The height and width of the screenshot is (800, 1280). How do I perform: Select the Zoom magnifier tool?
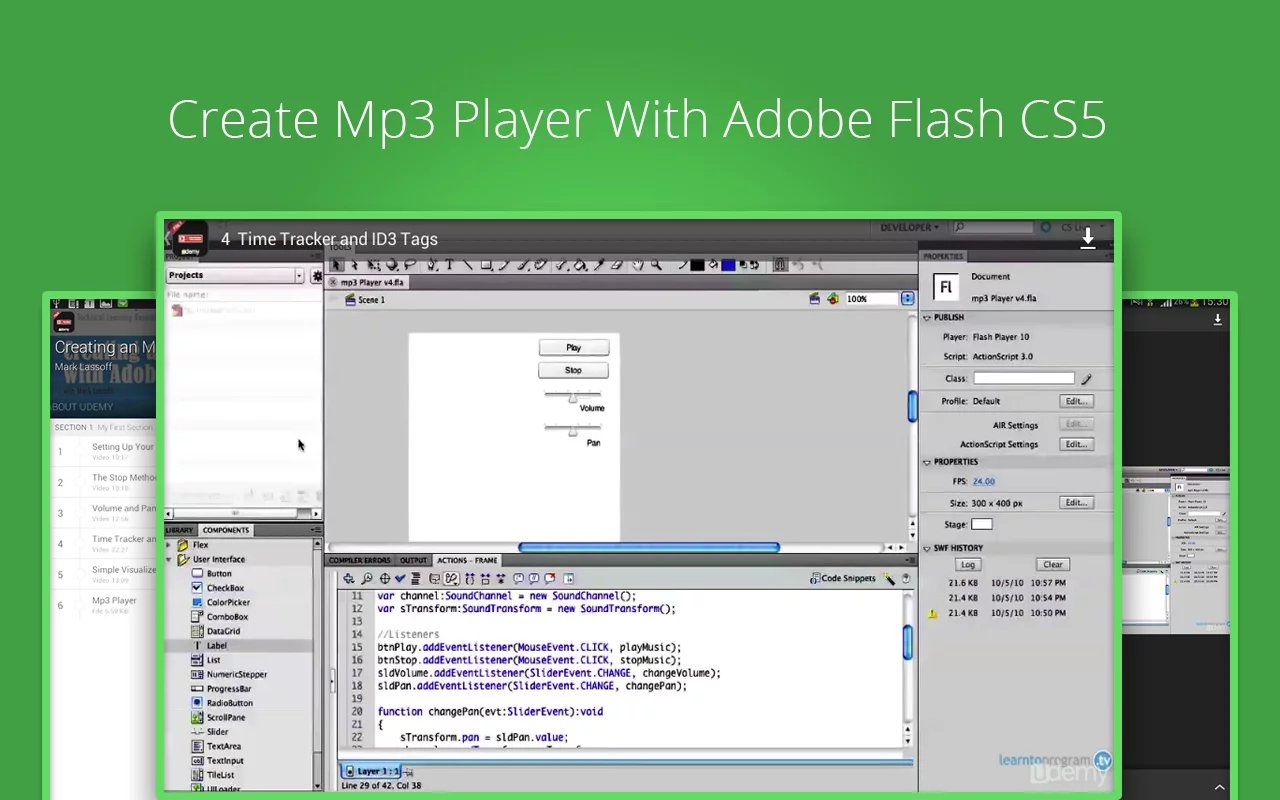click(x=656, y=265)
